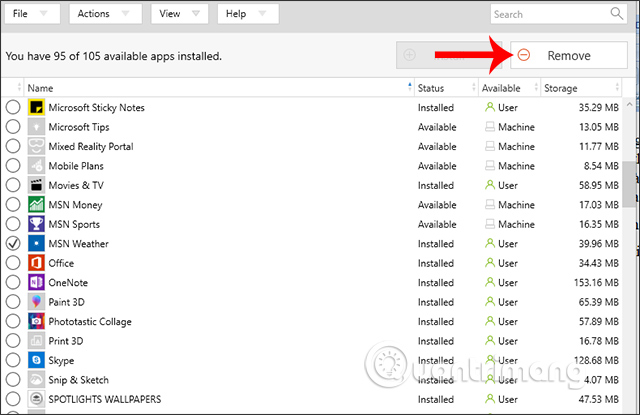Click the Snip & Sketch app icon
Screen dimensions: 640x415
(36, 379)
